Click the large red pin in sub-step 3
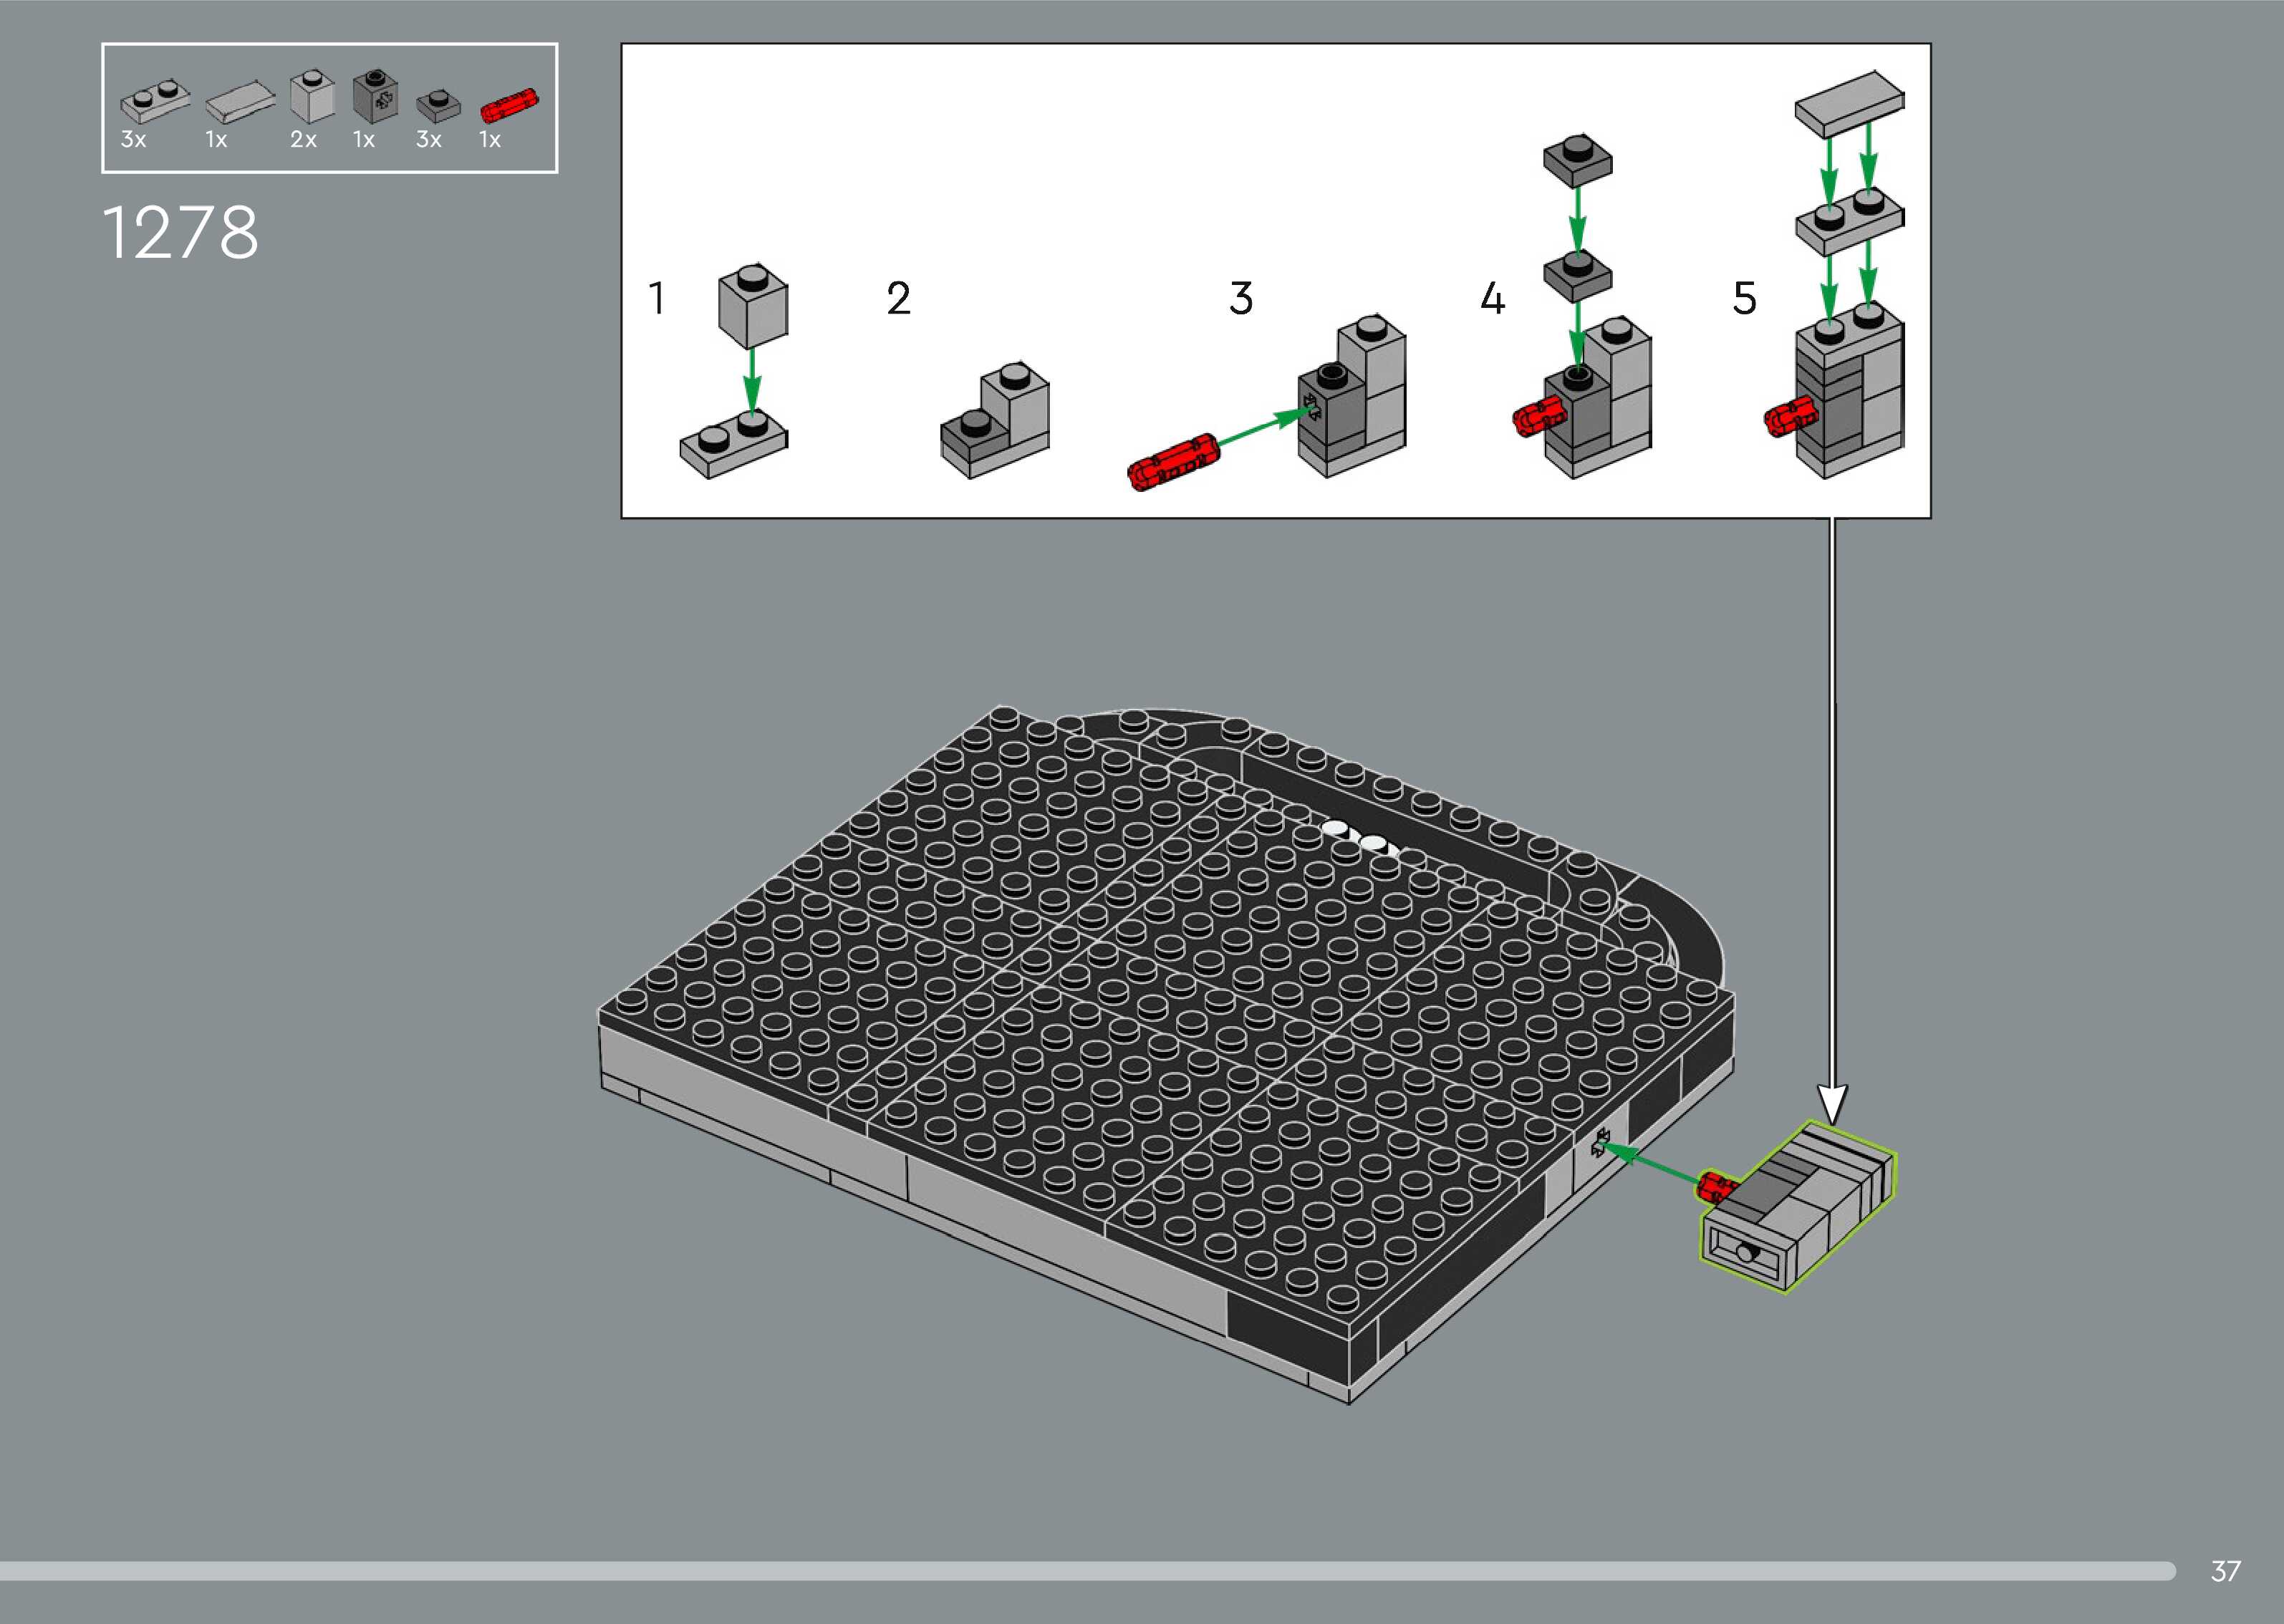Image resolution: width=2284 pixels, height=1624 pixels. tap(1173, 462)
